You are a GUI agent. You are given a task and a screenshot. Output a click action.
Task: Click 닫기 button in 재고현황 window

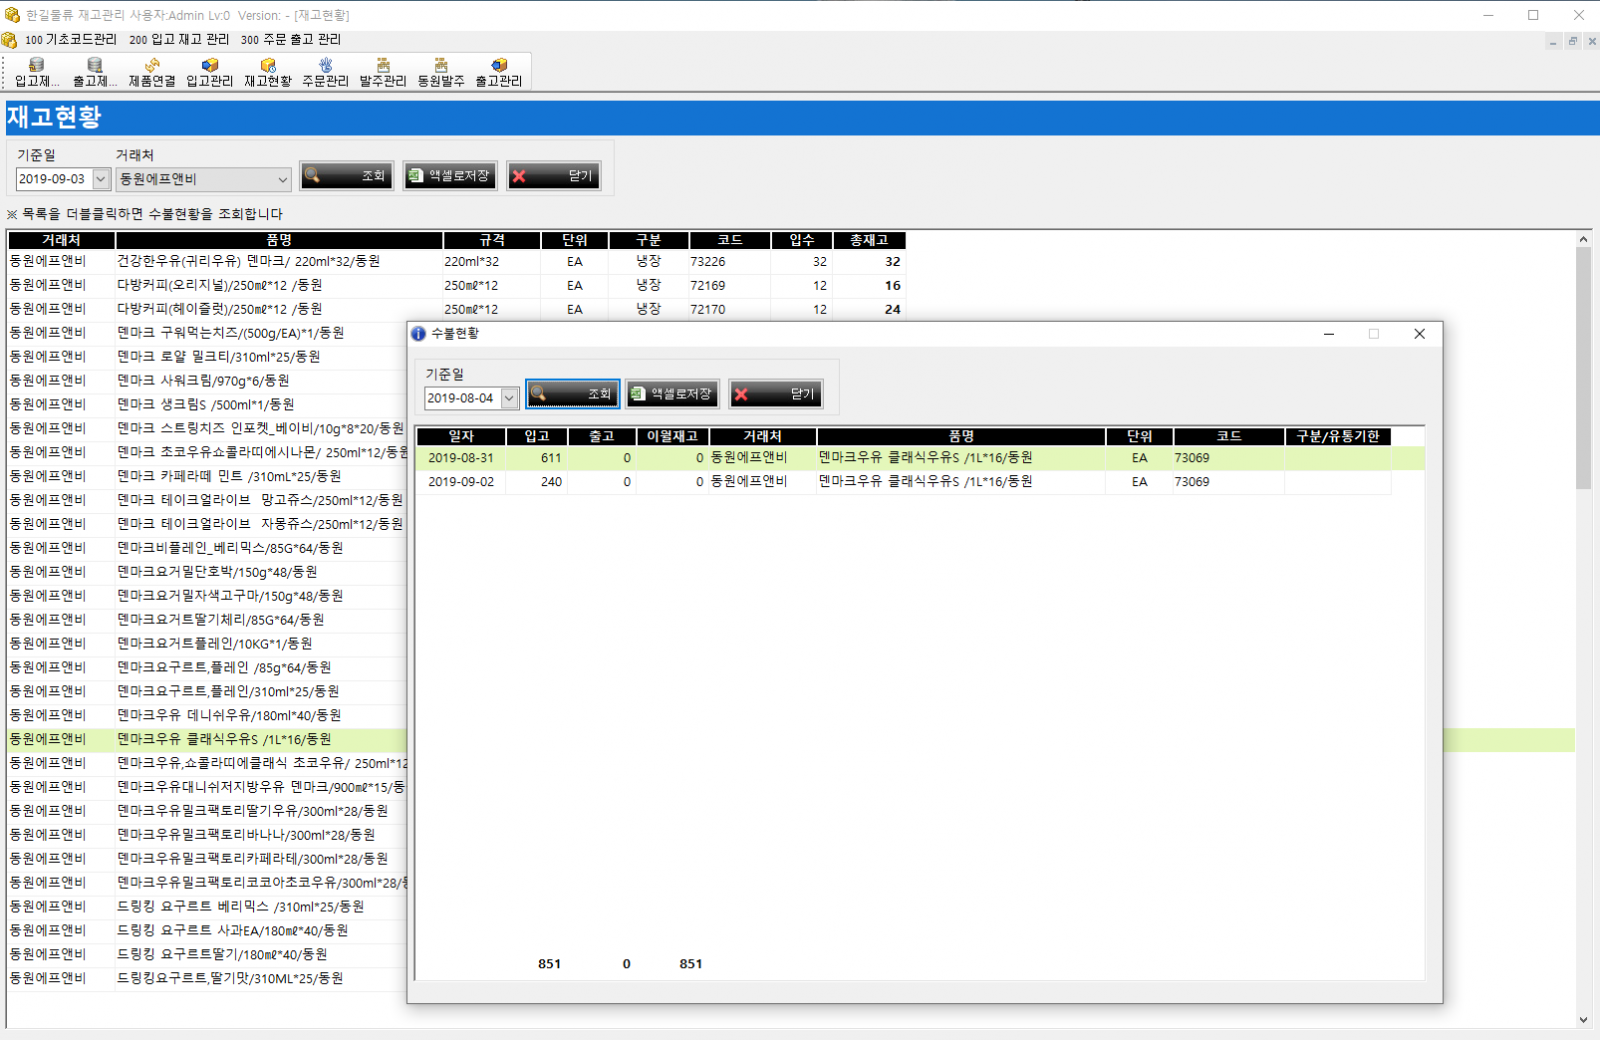pyautogui.click(x=553, y=176)
